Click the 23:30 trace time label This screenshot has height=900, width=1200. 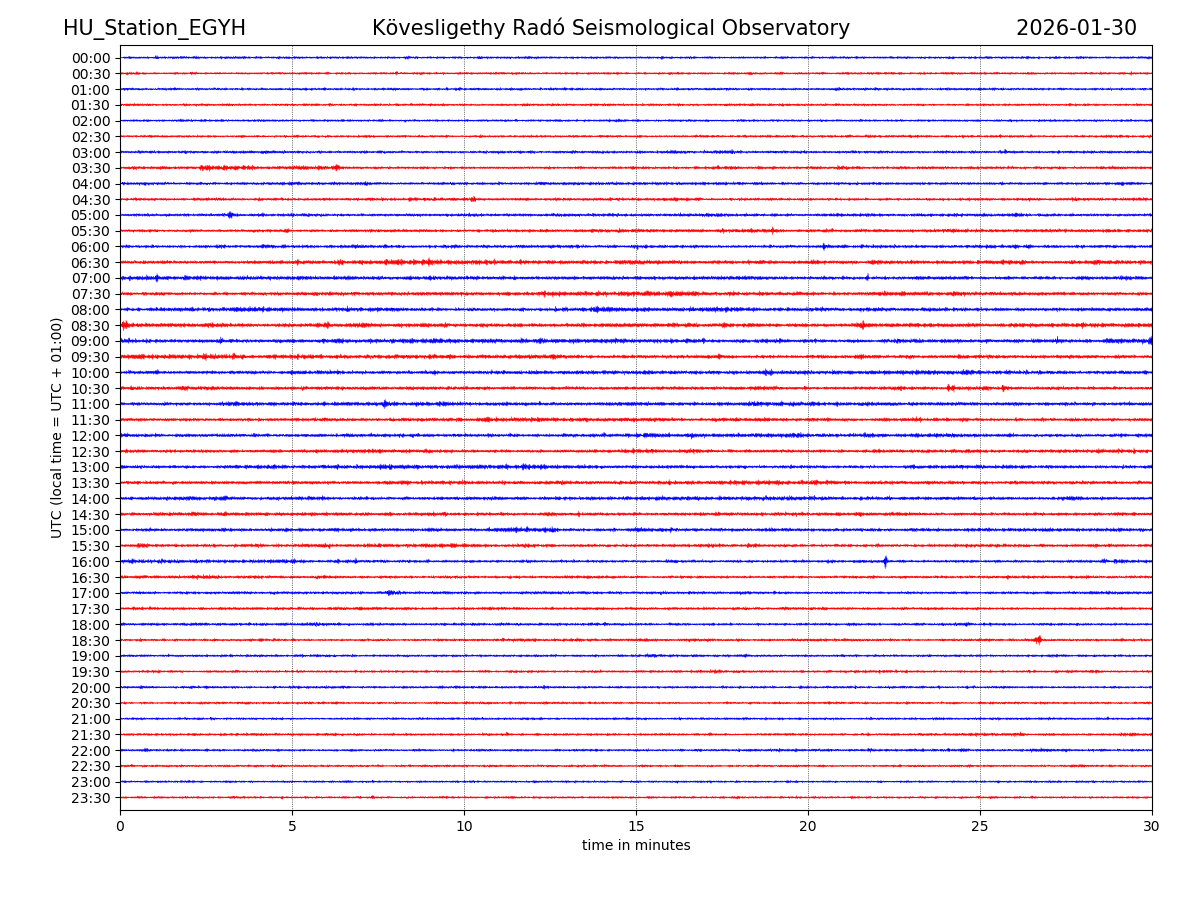[91, 798]
